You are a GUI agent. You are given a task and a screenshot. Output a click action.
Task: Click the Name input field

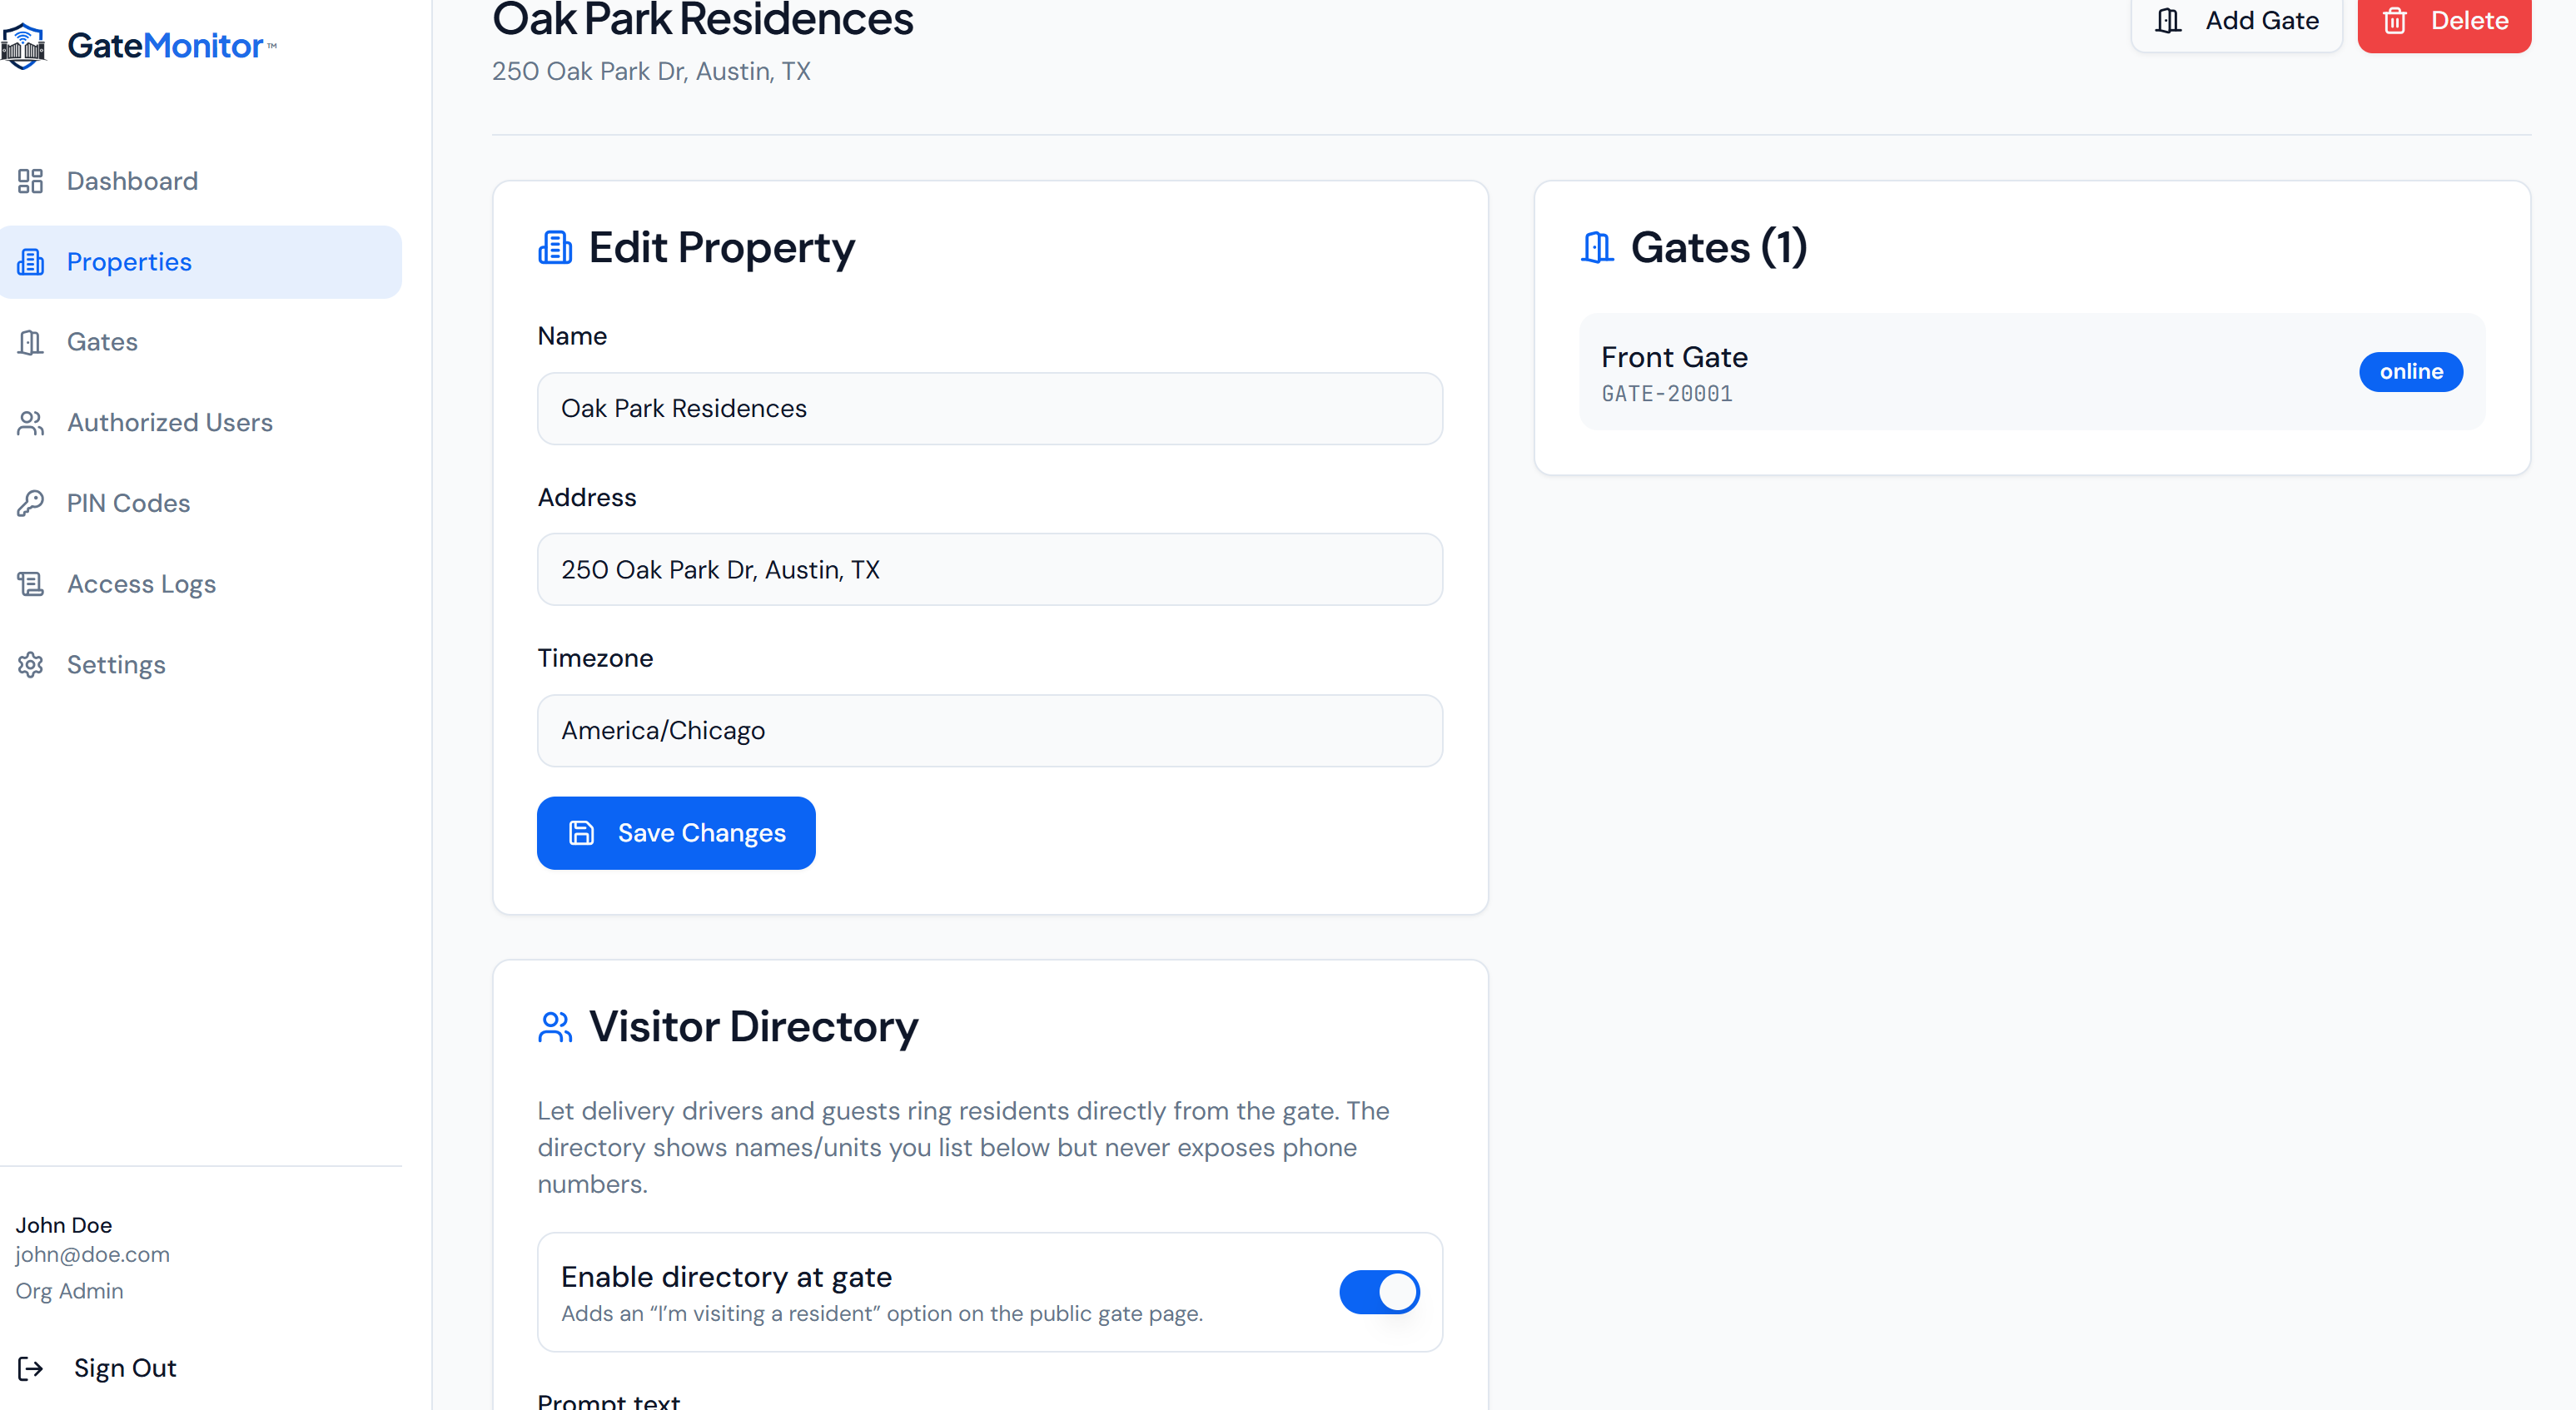[990, 409]
